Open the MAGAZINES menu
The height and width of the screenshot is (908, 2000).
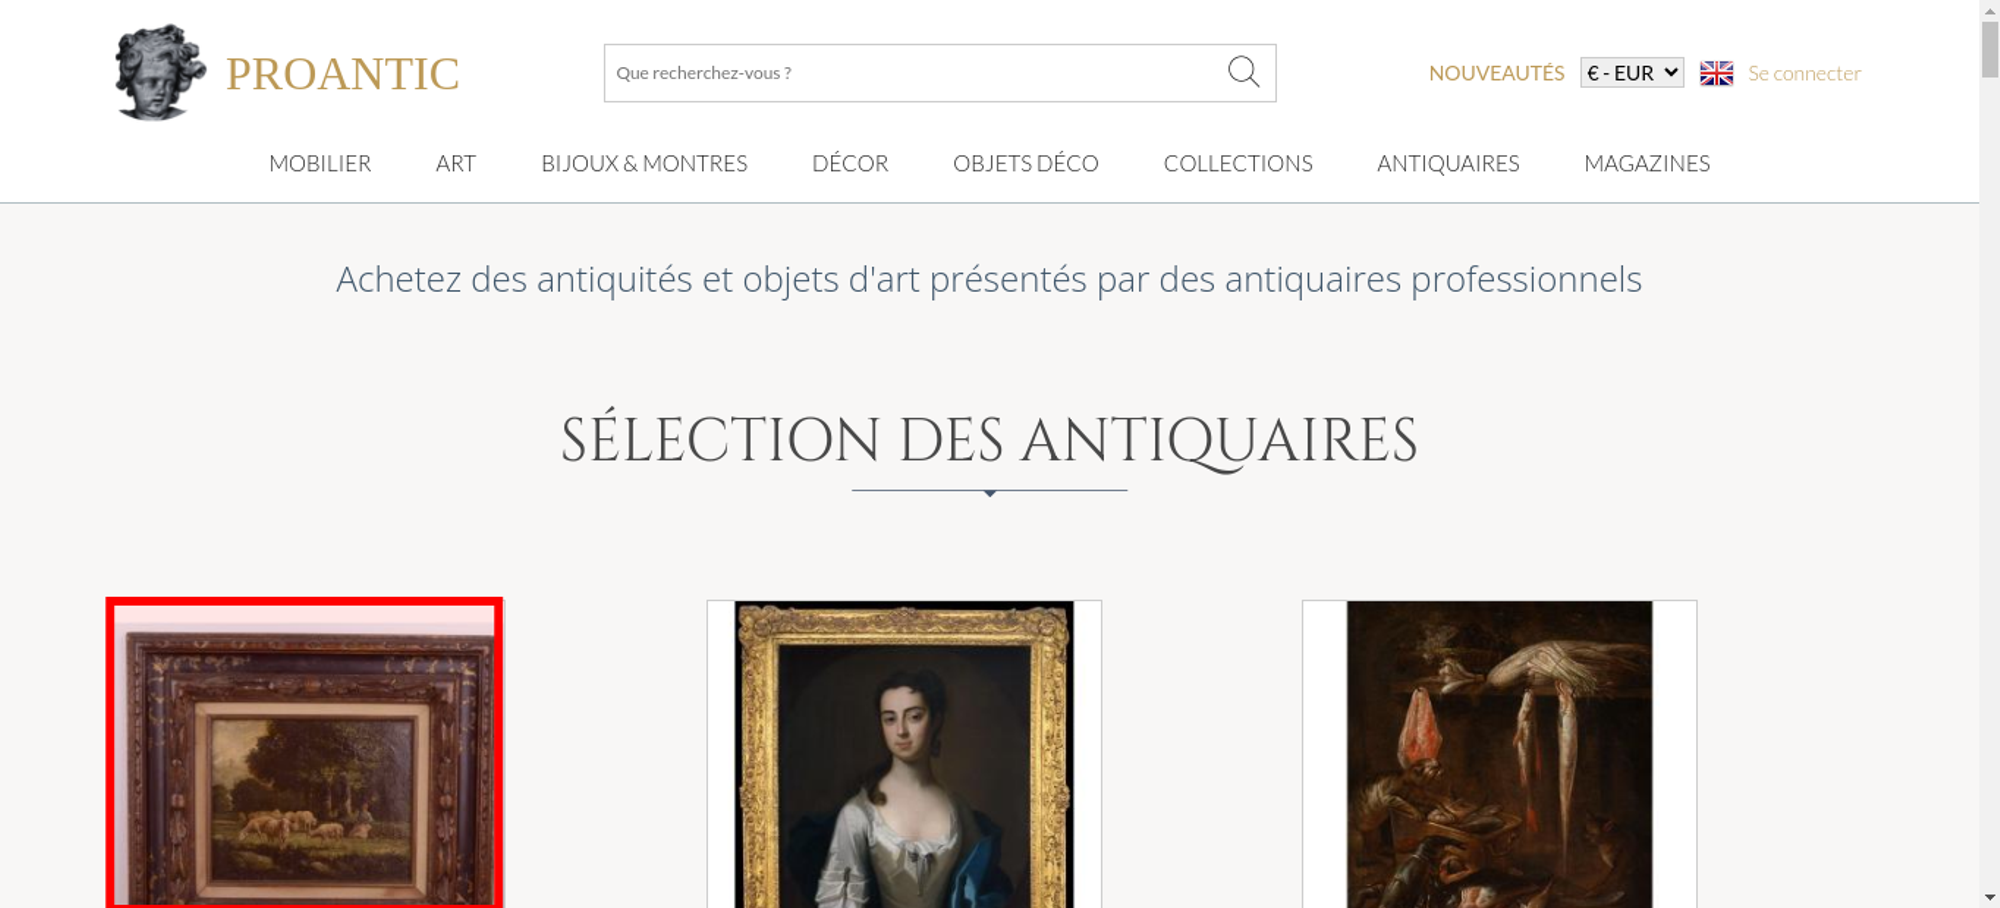(x=1647, y=163)
